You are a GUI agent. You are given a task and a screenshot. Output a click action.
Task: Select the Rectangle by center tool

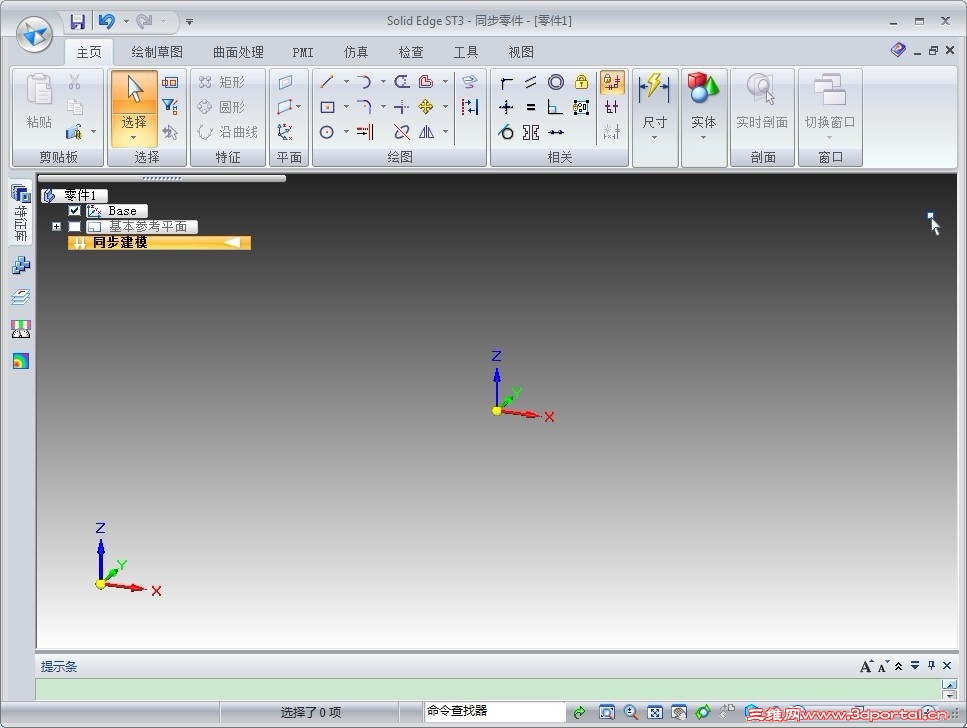click(x=327, y=107)
